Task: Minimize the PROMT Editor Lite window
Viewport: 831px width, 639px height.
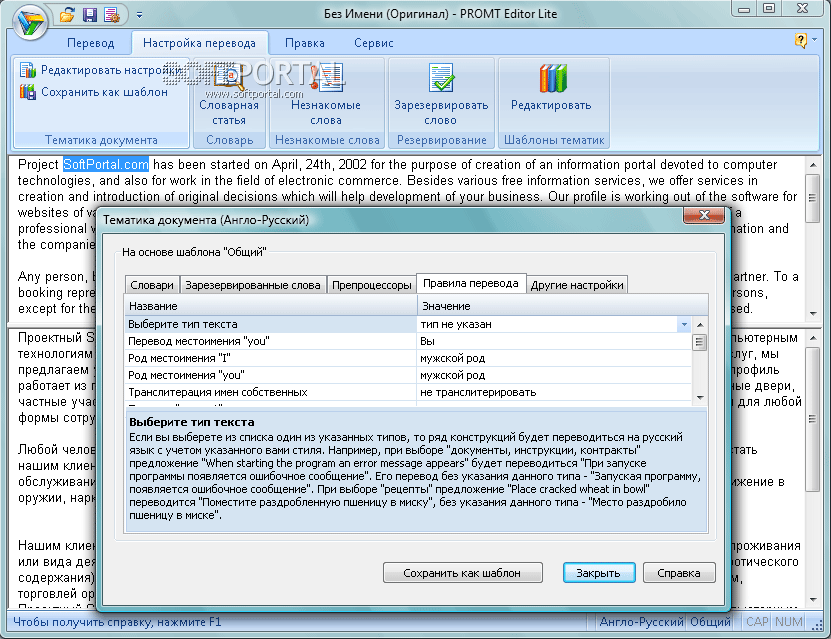Action: (744, 9)
